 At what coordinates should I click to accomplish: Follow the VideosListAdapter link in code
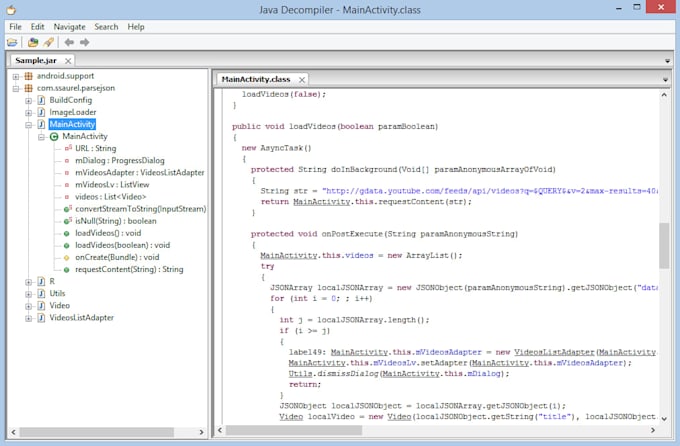[x=554, y=352]
